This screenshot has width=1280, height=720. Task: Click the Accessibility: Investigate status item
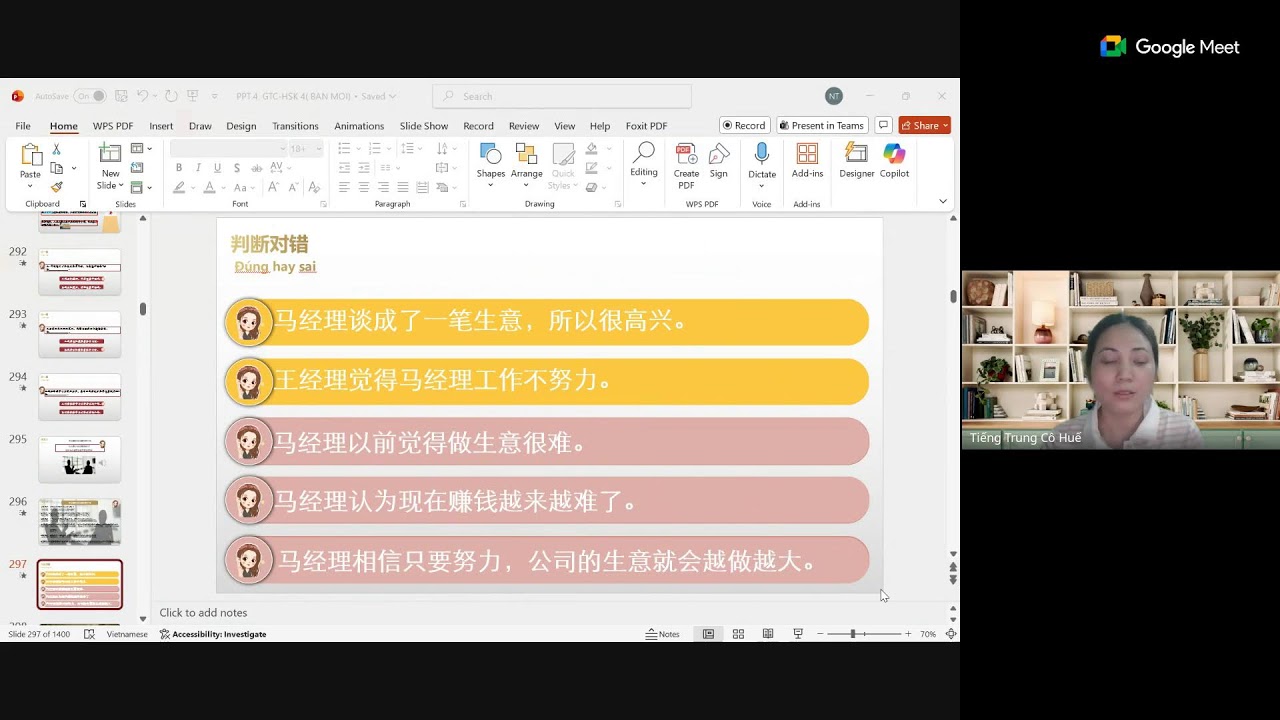coord(213,634)
